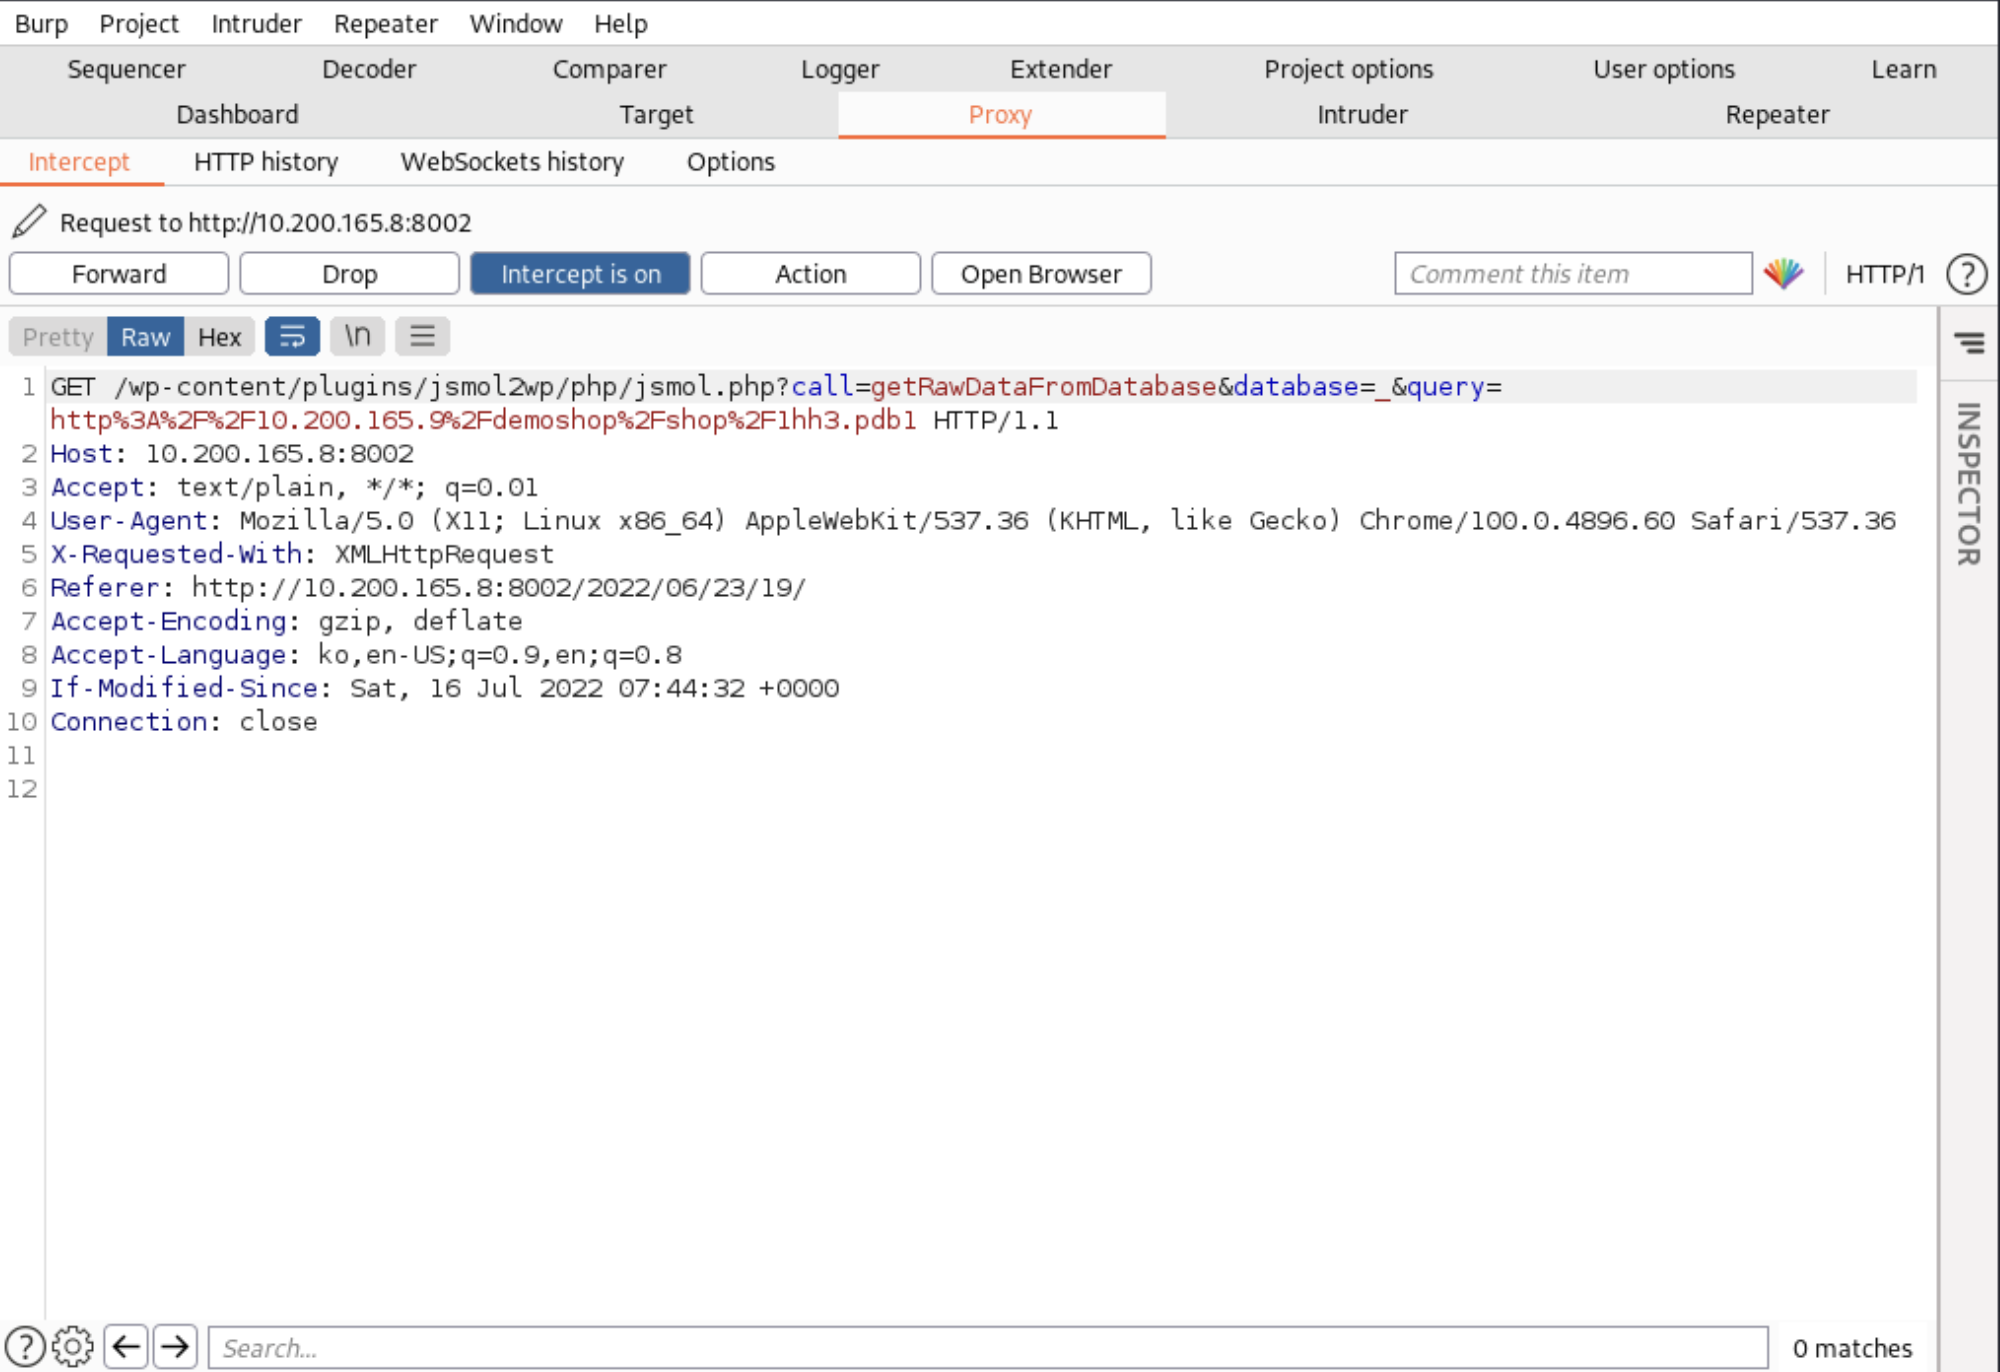The width and height of the screenshot is (2000, 1372).
Task: Open the Repeater menu in menu bar
Action: point(385,23)
